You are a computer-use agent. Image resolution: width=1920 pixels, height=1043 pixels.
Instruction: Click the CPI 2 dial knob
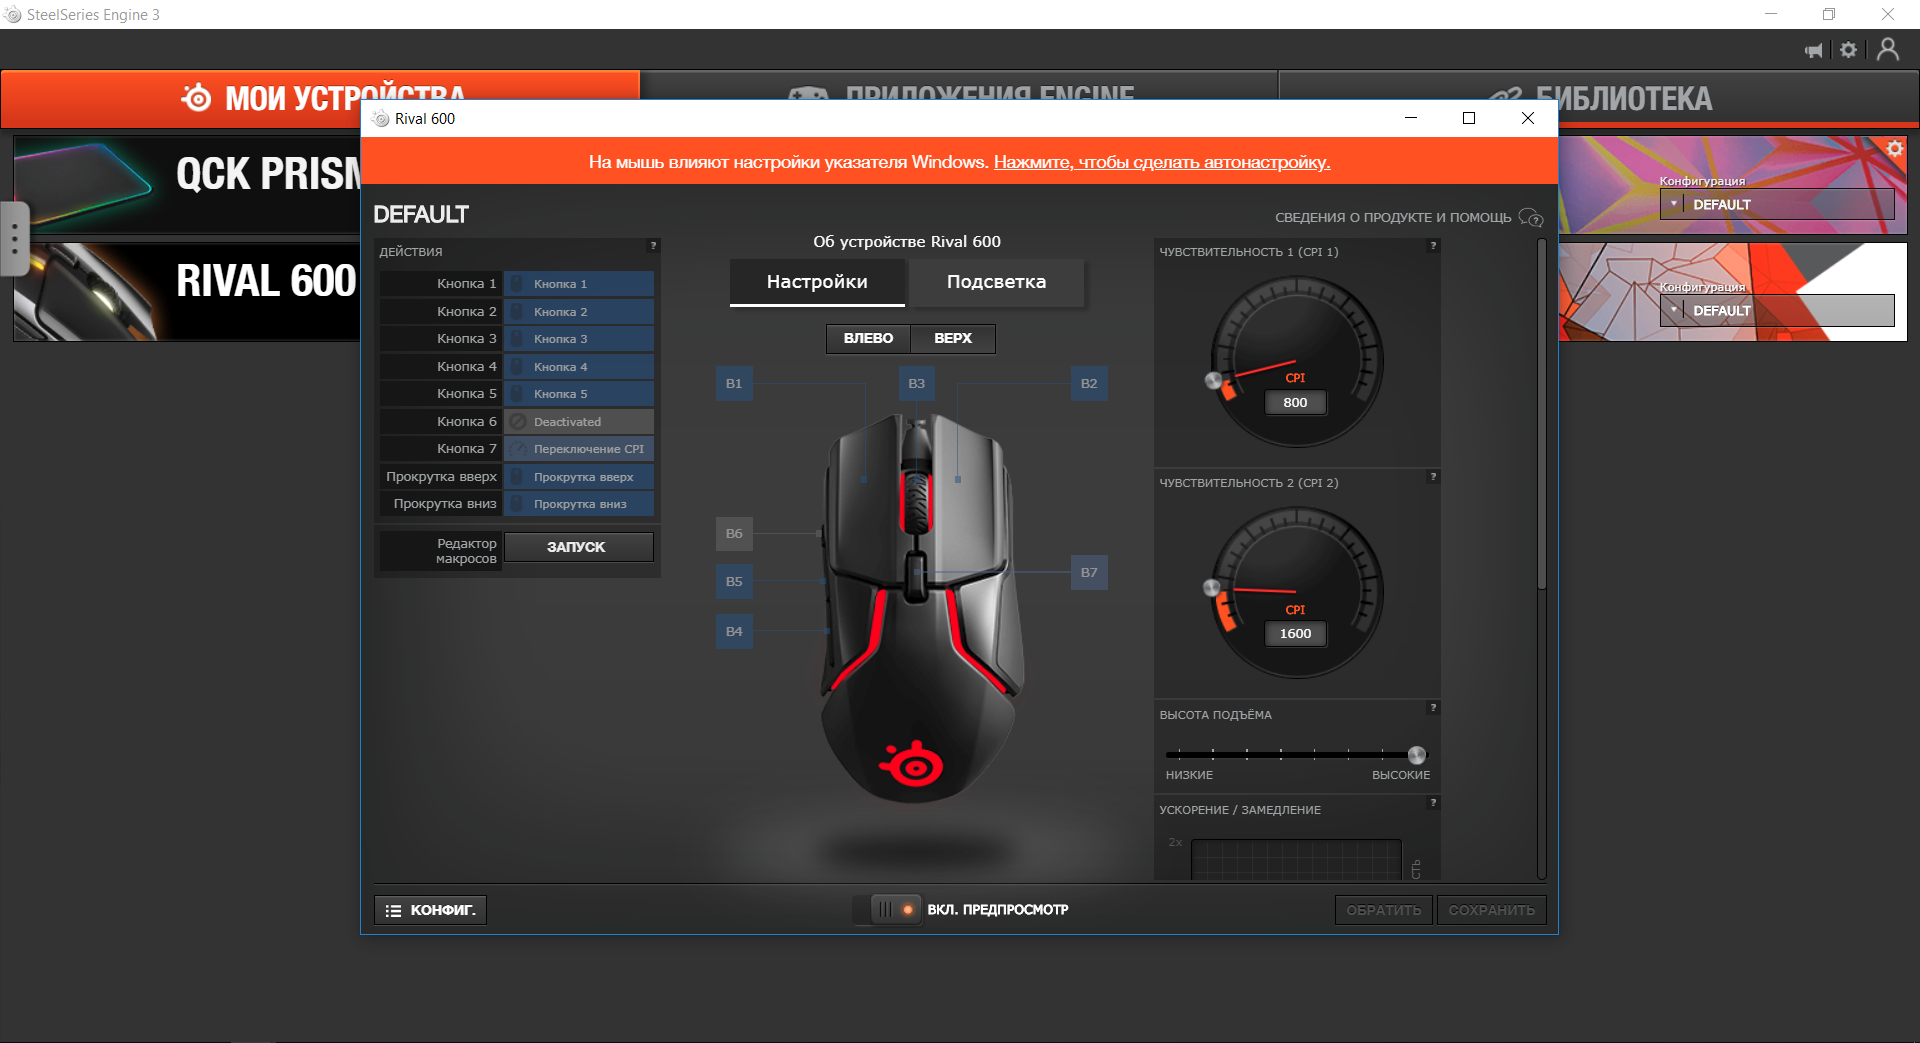tap(1211, 588)
